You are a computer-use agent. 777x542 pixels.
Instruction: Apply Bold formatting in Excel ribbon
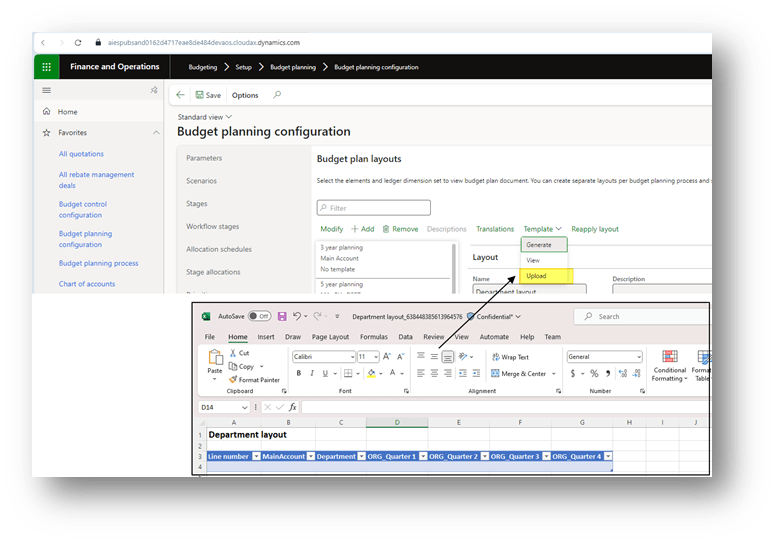pos(298,373)
